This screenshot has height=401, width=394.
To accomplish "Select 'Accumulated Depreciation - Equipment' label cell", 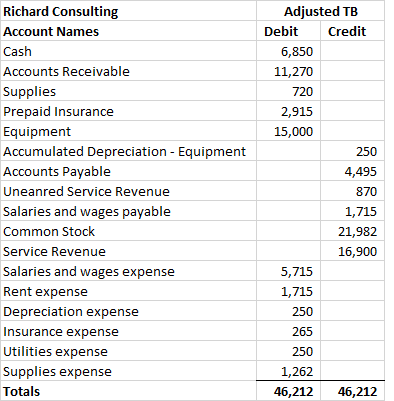I will (128, 151).
